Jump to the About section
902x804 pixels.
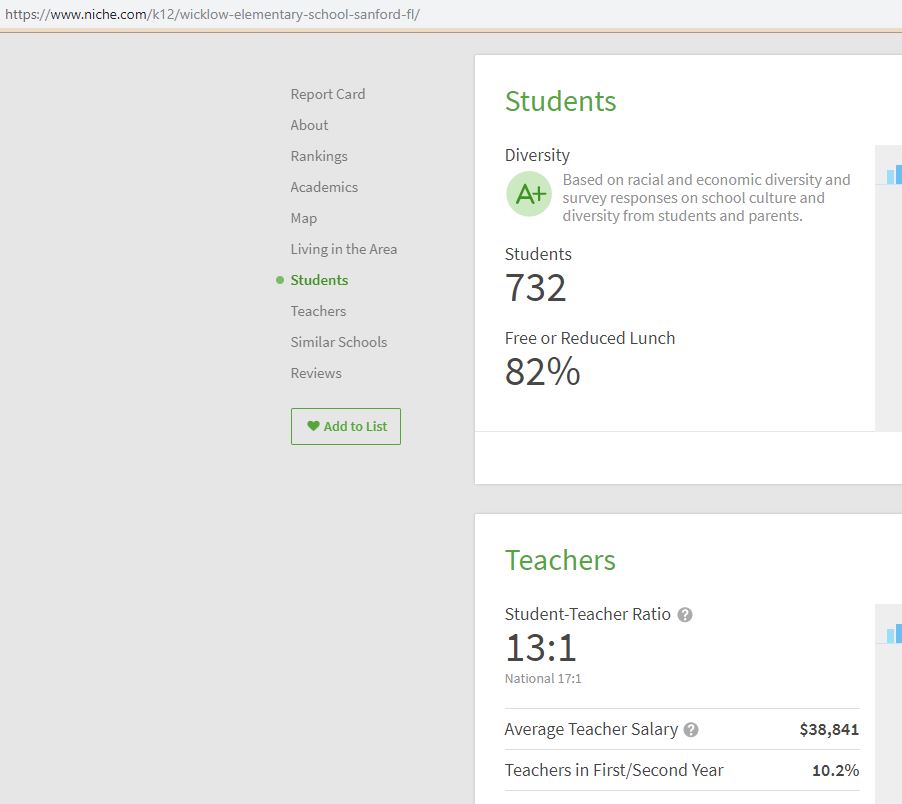(x=309, y=125)
